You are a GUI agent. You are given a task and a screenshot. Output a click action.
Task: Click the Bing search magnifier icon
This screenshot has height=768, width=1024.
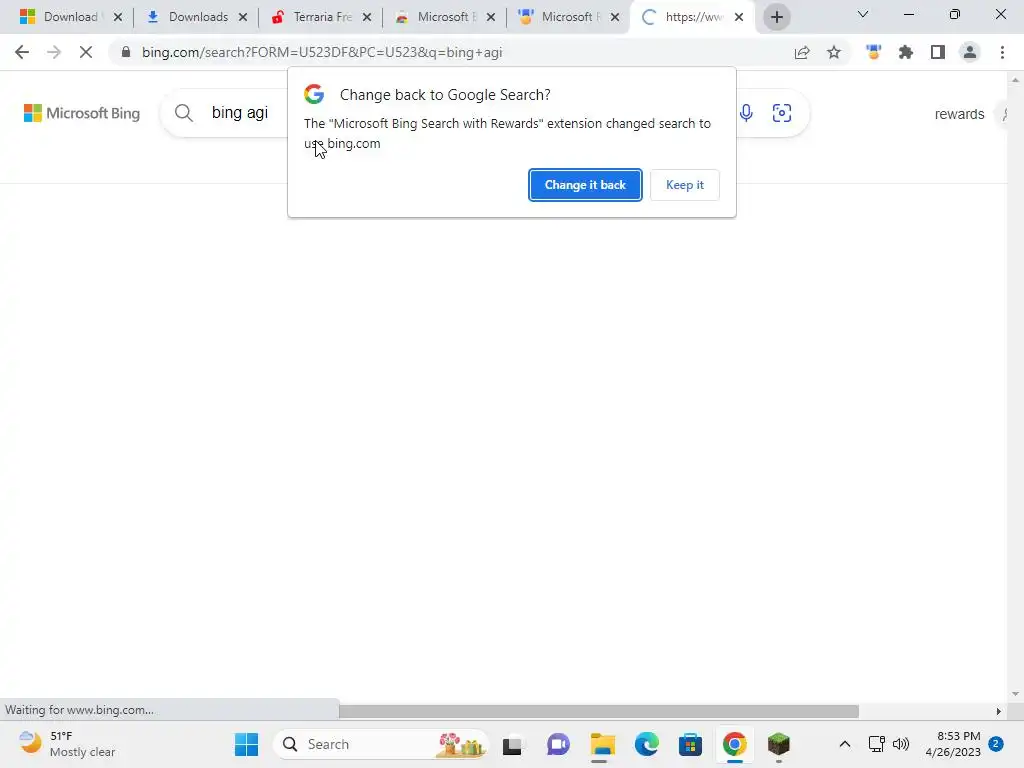pos(184,113)
